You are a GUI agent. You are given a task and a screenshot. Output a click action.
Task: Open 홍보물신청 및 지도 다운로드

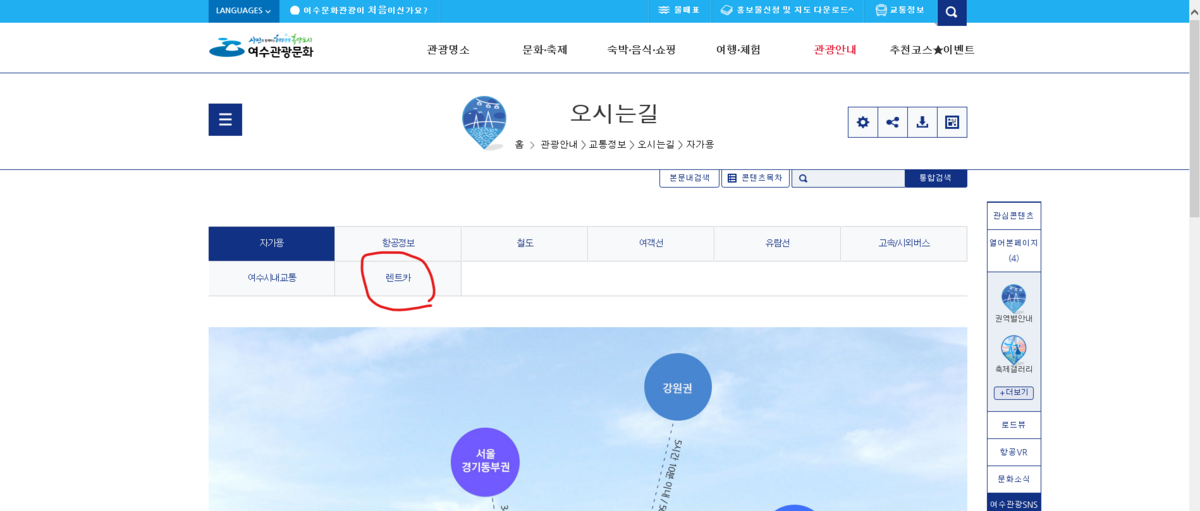point(787,10)
